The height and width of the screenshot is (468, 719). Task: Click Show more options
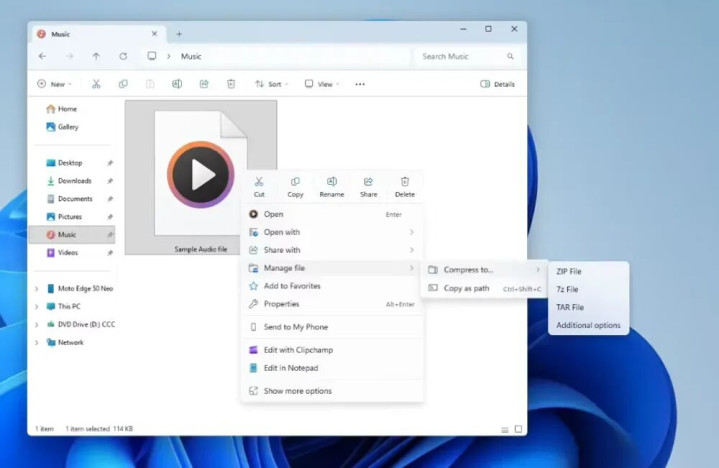point(297,391)
